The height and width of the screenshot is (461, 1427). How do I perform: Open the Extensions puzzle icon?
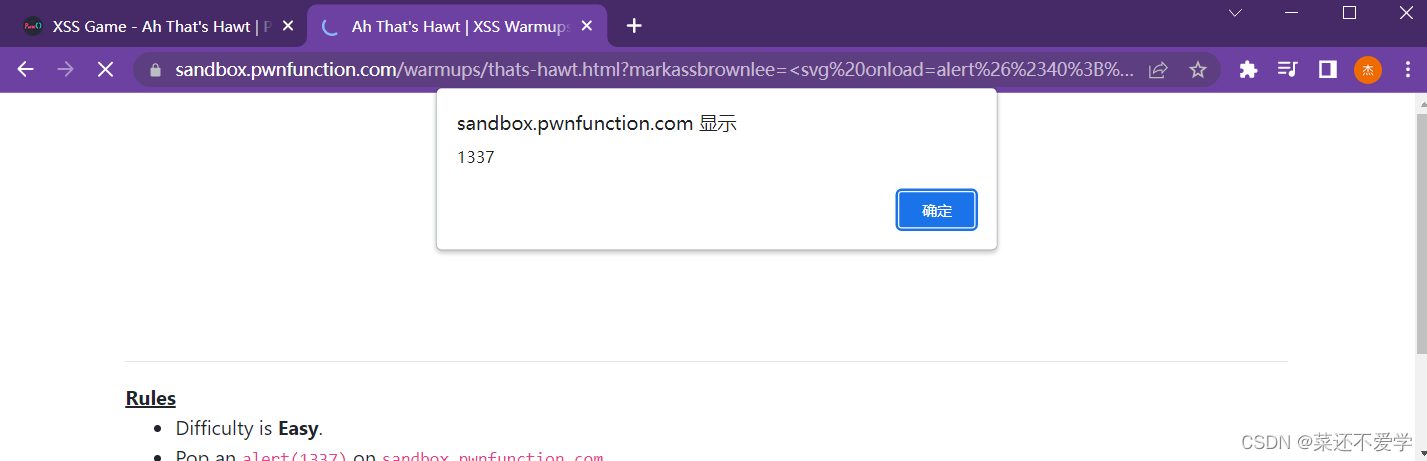pos(1248,70)
